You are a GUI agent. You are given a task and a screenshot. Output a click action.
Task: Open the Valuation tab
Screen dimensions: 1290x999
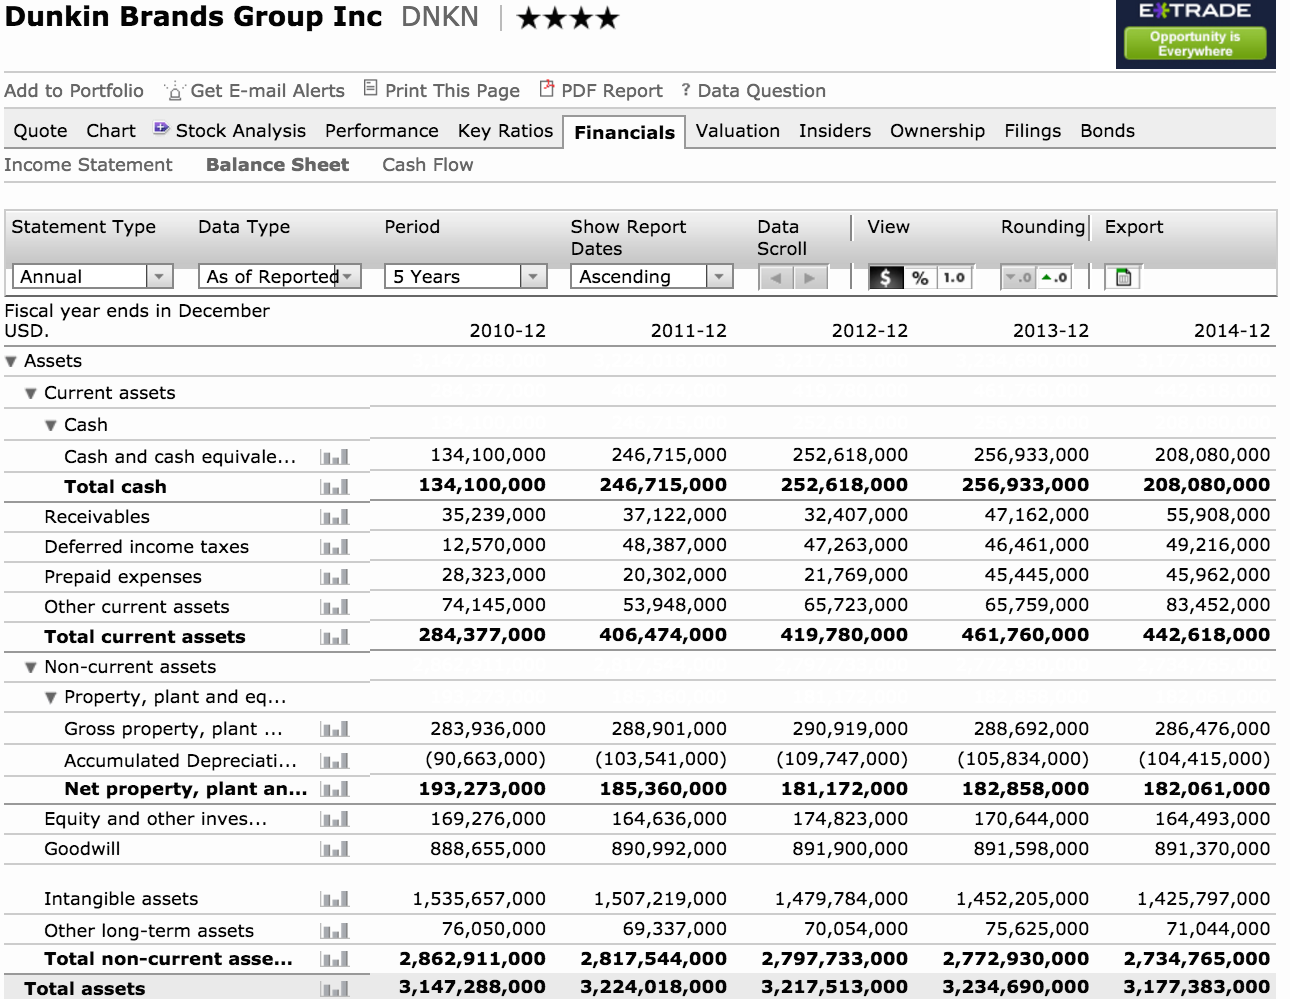point(738,131)
